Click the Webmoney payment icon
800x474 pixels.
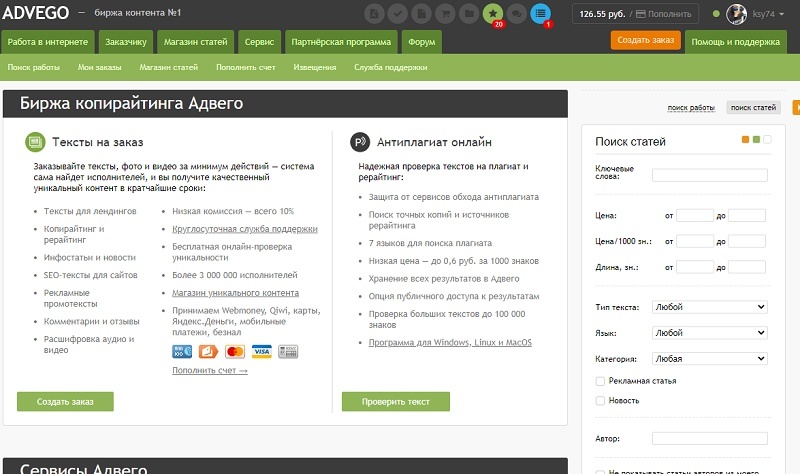(x=182, y=352)
